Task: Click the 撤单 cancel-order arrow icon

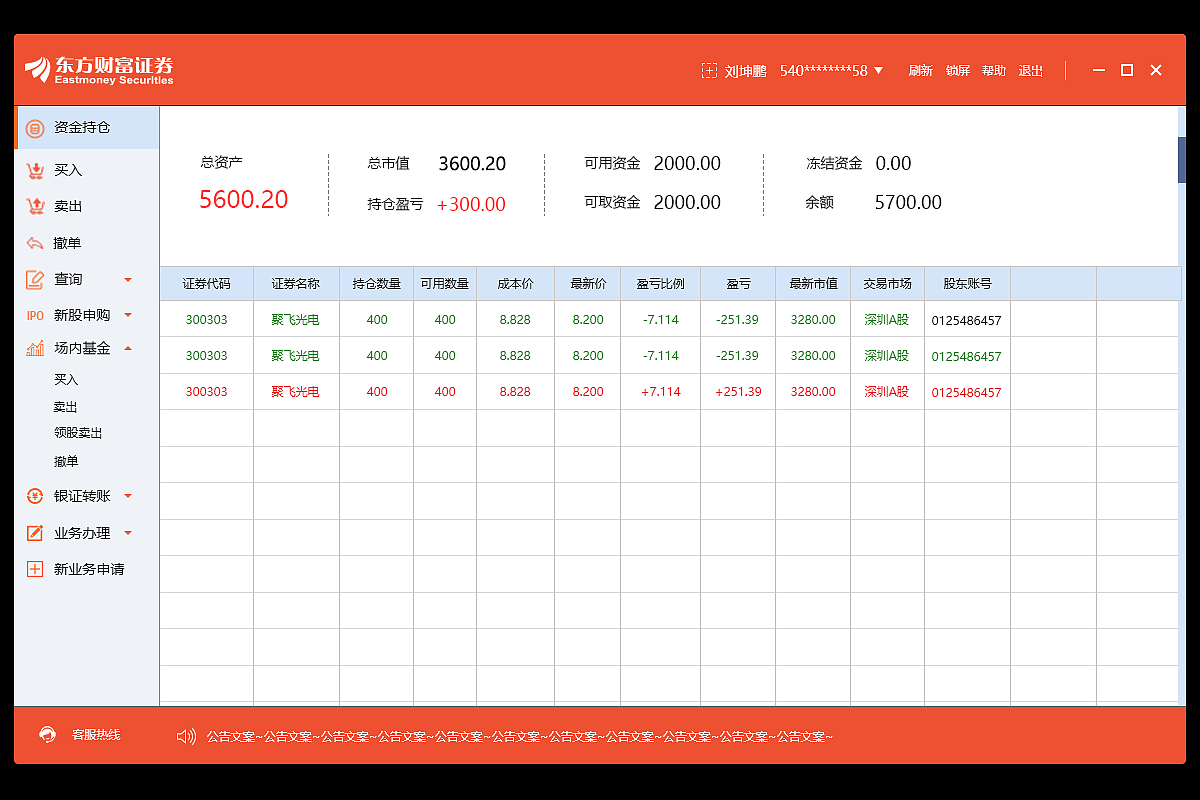Action: pyautogui.click(x=33, y=243)
